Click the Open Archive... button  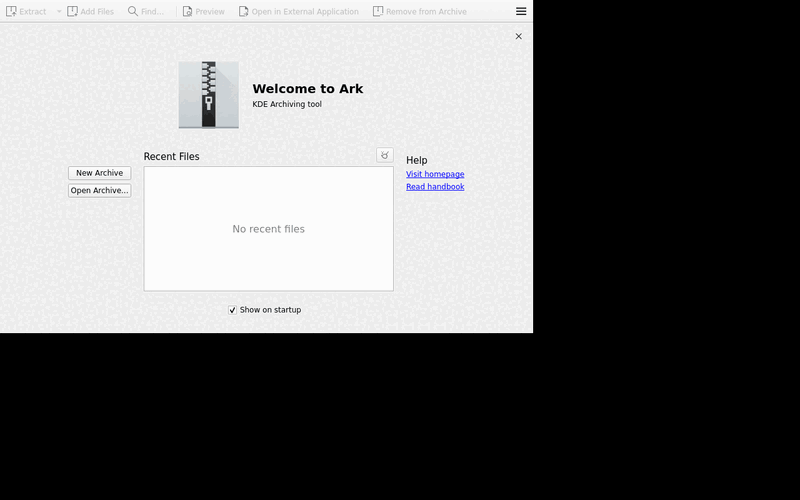[x=99, y=190]
